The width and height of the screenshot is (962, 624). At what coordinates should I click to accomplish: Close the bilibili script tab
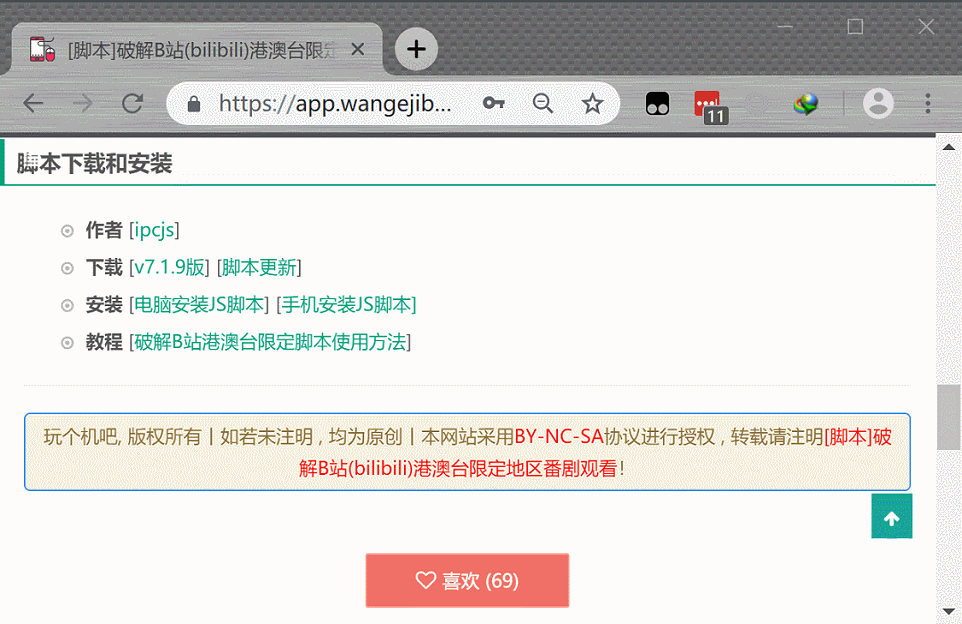[x=358, y=50]
